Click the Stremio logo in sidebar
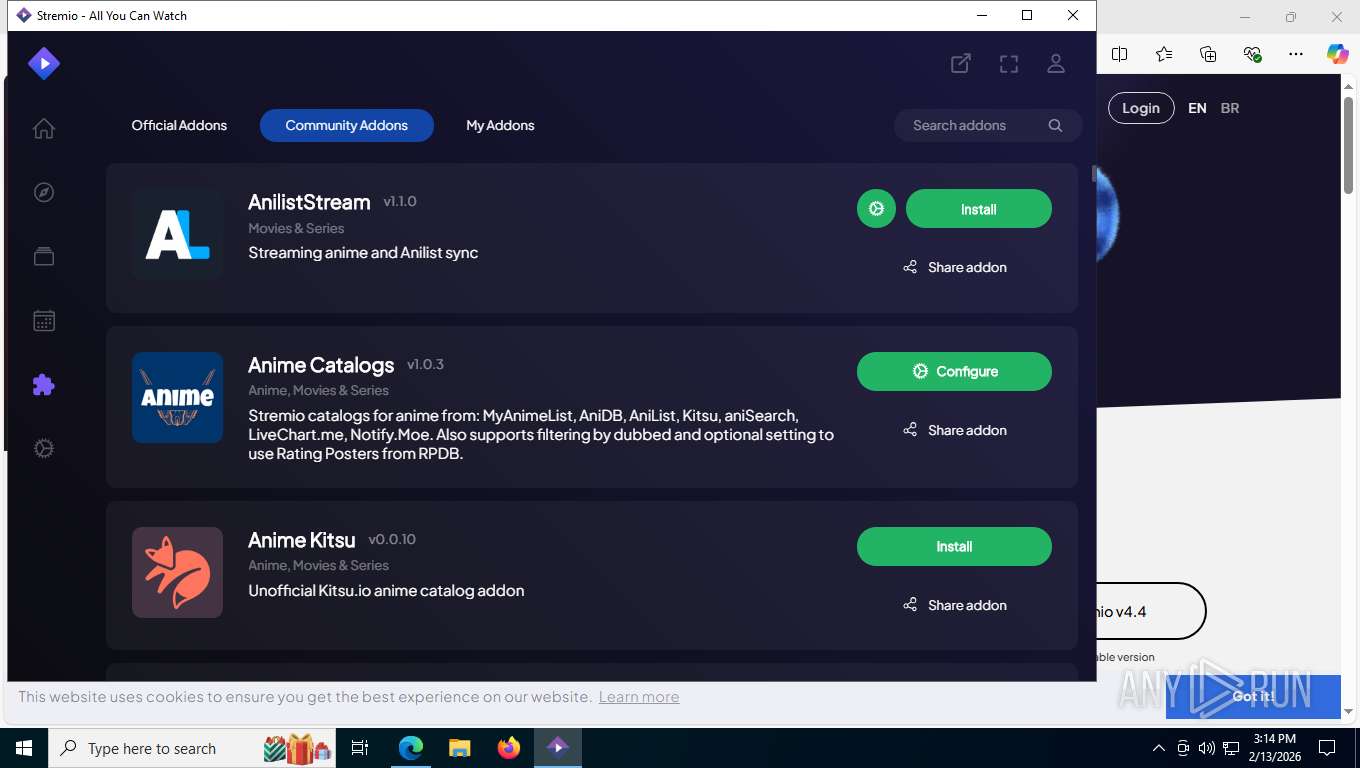This screenshot has height=768, width=1360. (x=43, y=64)
